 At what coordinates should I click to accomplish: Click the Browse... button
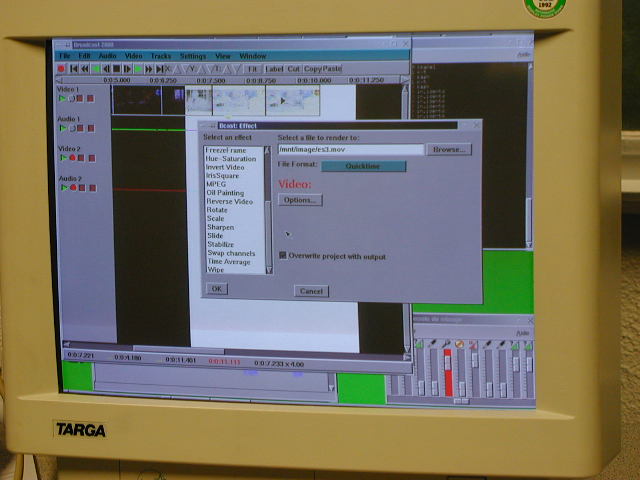[449, 150]
